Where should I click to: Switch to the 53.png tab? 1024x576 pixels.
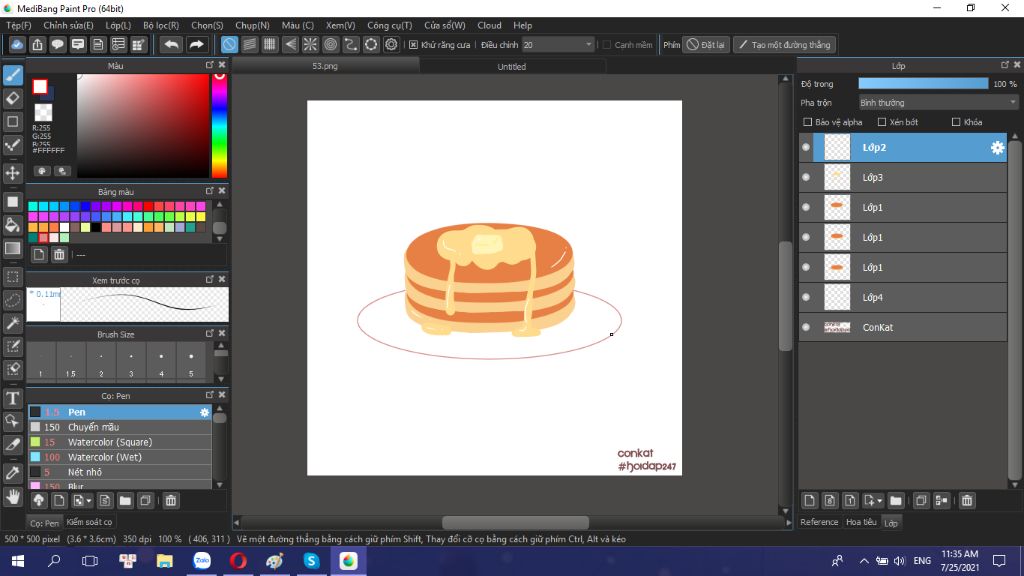click(325, 66)
